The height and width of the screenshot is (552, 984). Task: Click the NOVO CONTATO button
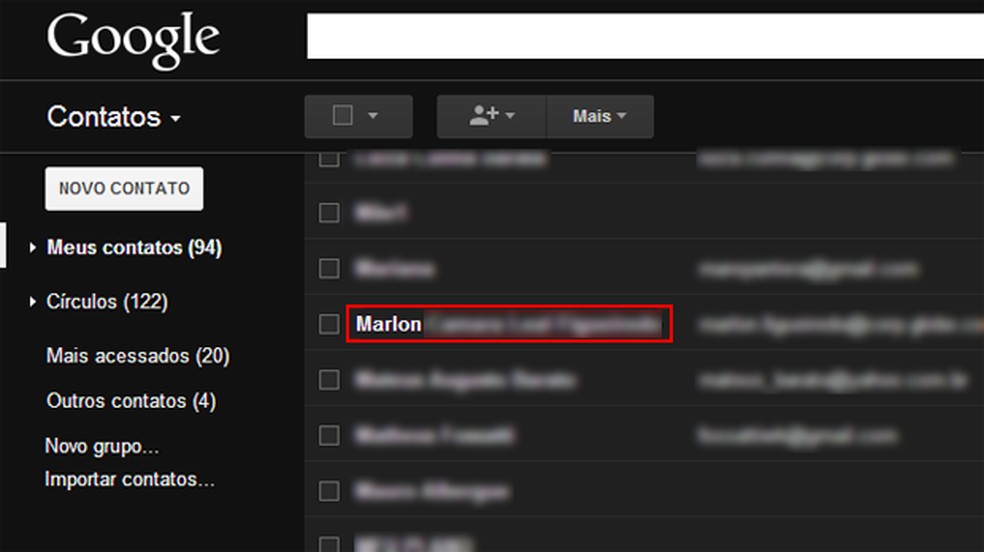124,188
